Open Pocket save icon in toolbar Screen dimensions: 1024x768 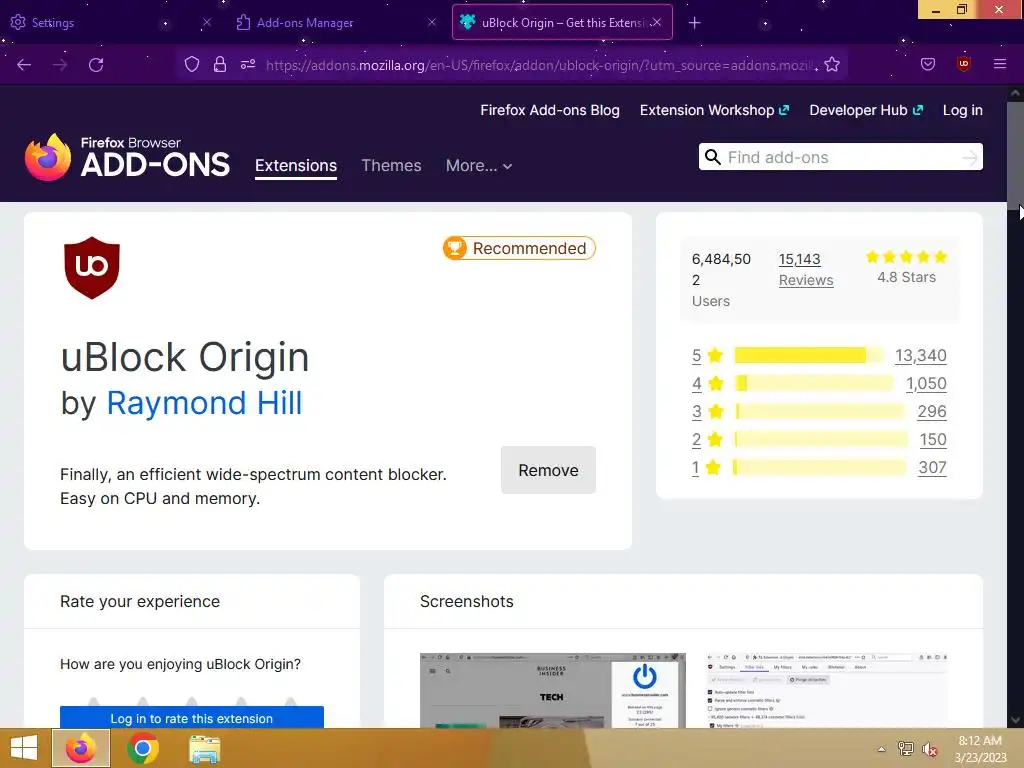click(928, 64)
